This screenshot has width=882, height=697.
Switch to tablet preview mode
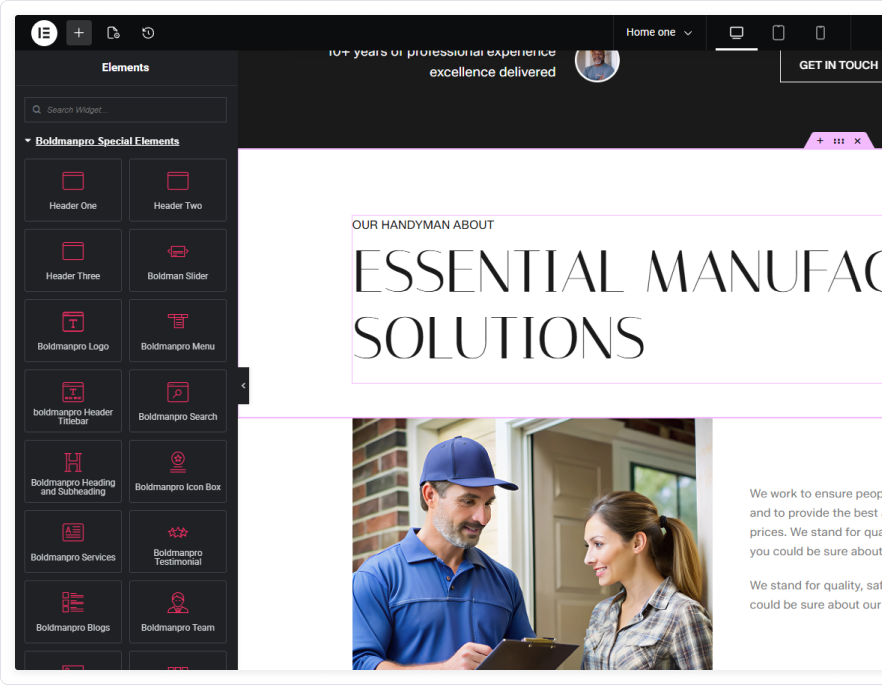point(778,33)
